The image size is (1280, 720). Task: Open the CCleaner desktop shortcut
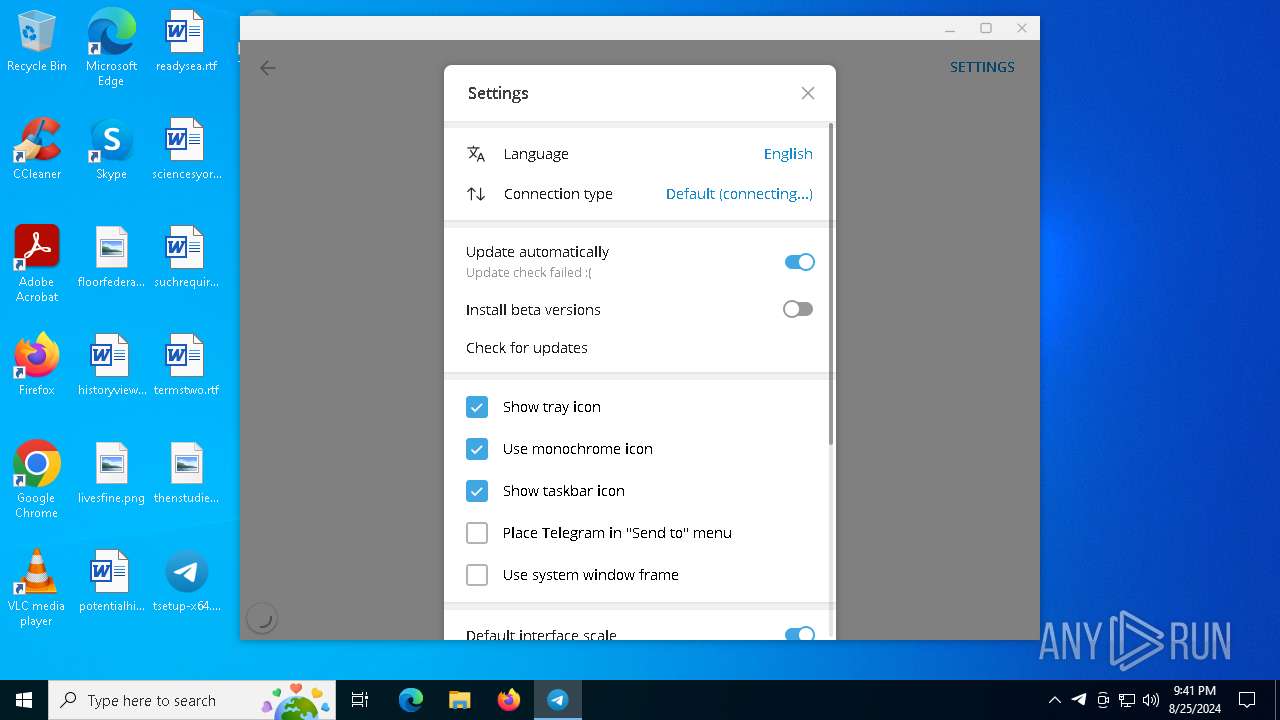(37, 150)
